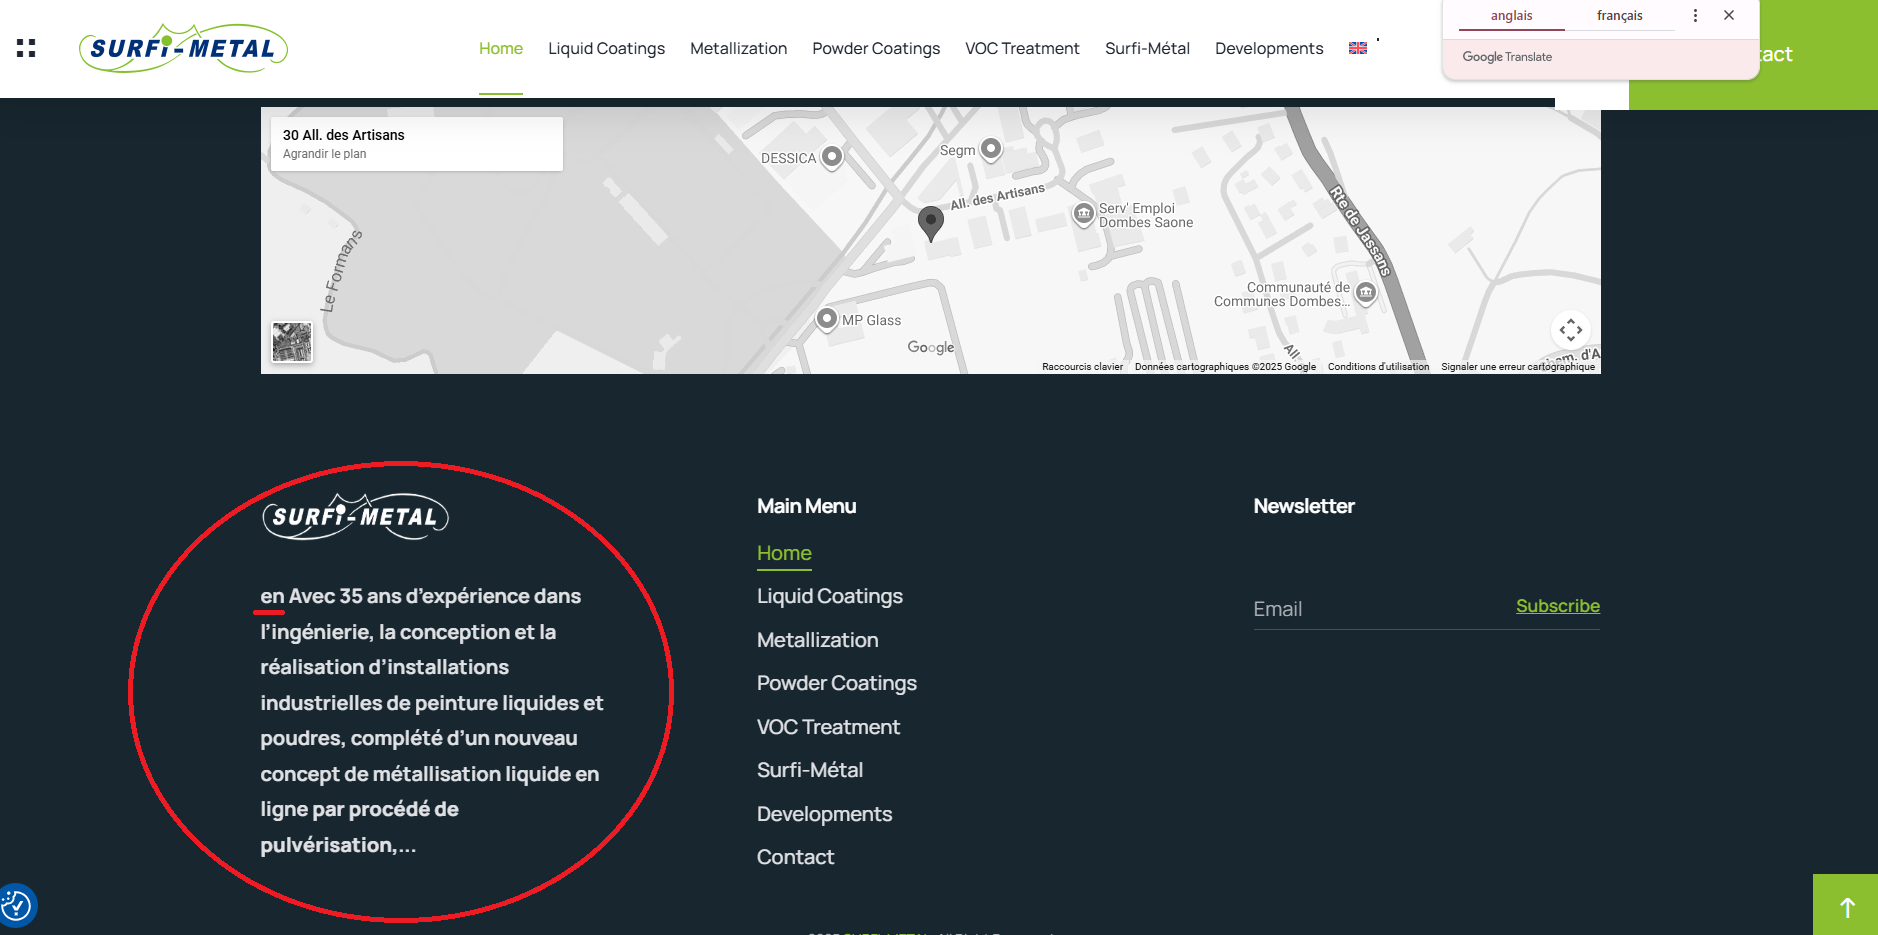The width and height of the screenshot is (1878, 935).
Task: Close the Google Translate popup
Action: 1729,16
